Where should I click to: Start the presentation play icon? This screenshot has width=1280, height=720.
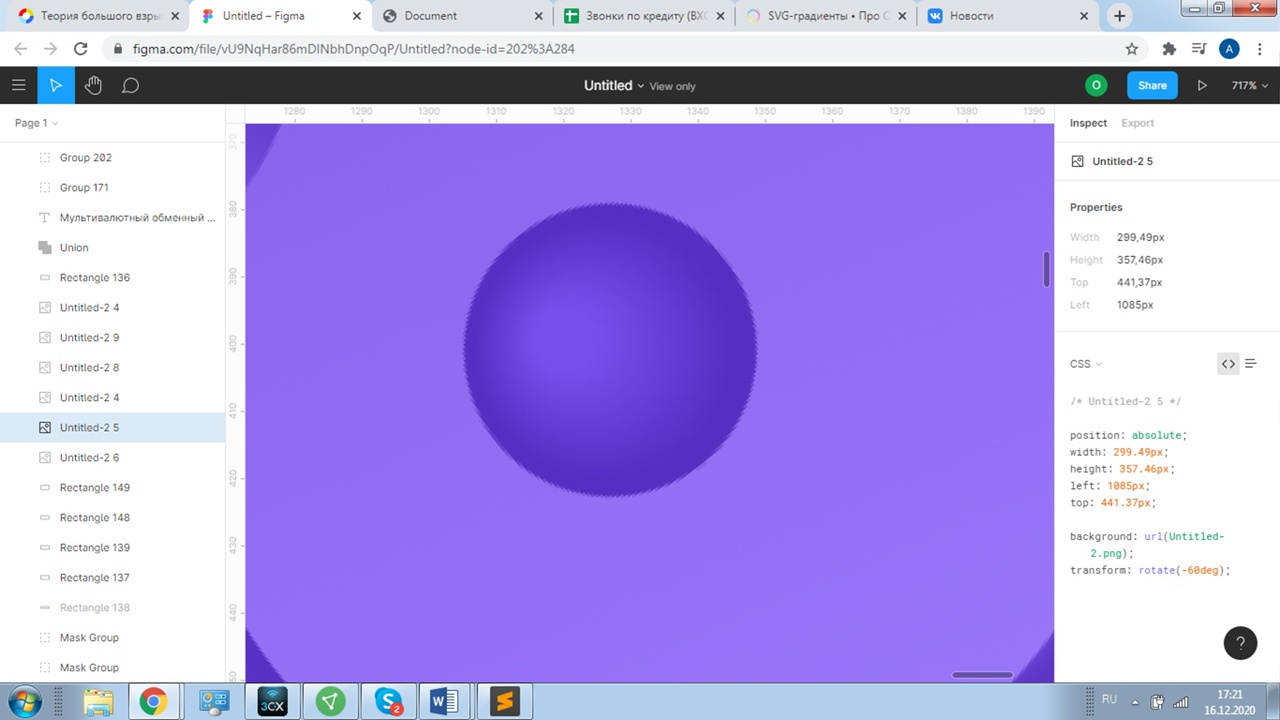(x=1202, y=86)
